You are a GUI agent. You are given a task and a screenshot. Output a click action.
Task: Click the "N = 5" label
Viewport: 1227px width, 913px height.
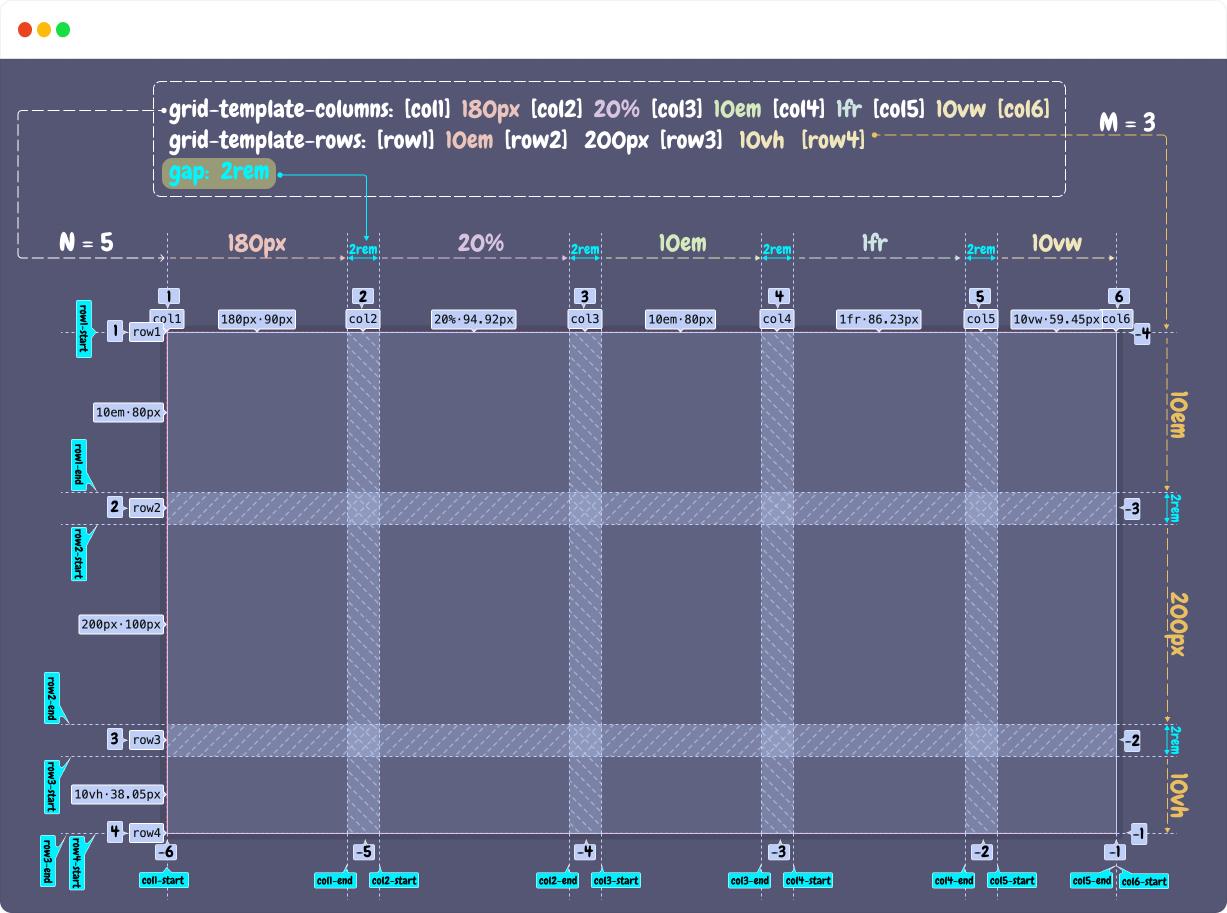(86, 243)
